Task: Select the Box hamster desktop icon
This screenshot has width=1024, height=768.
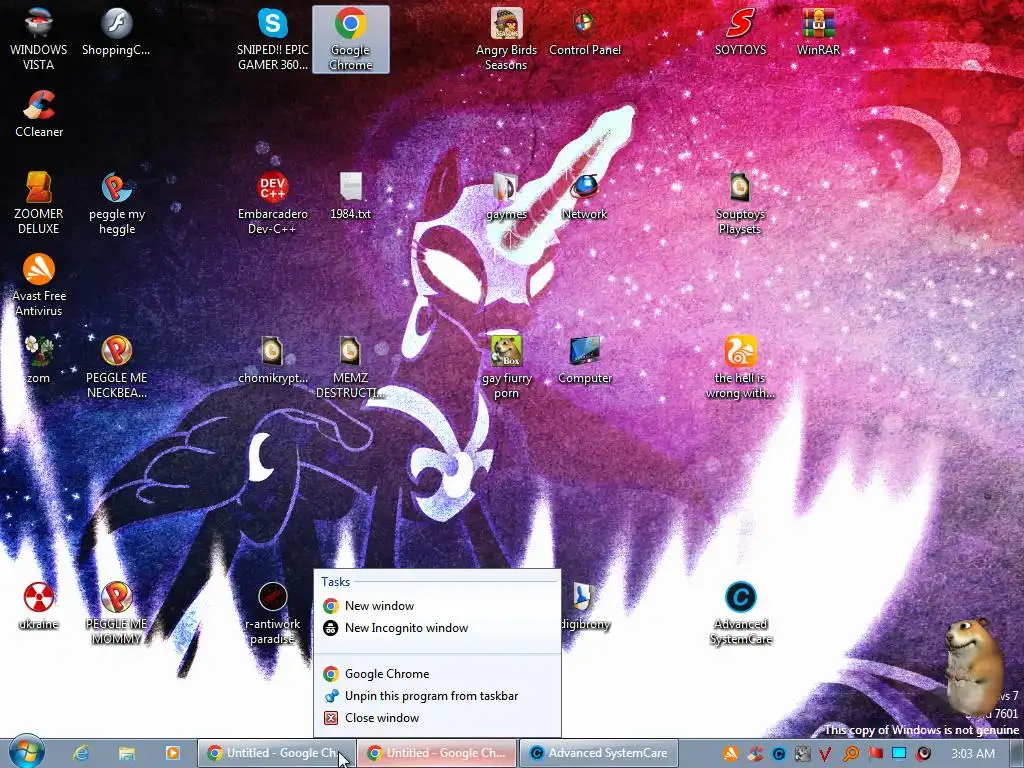Action: tap(506, 367)
